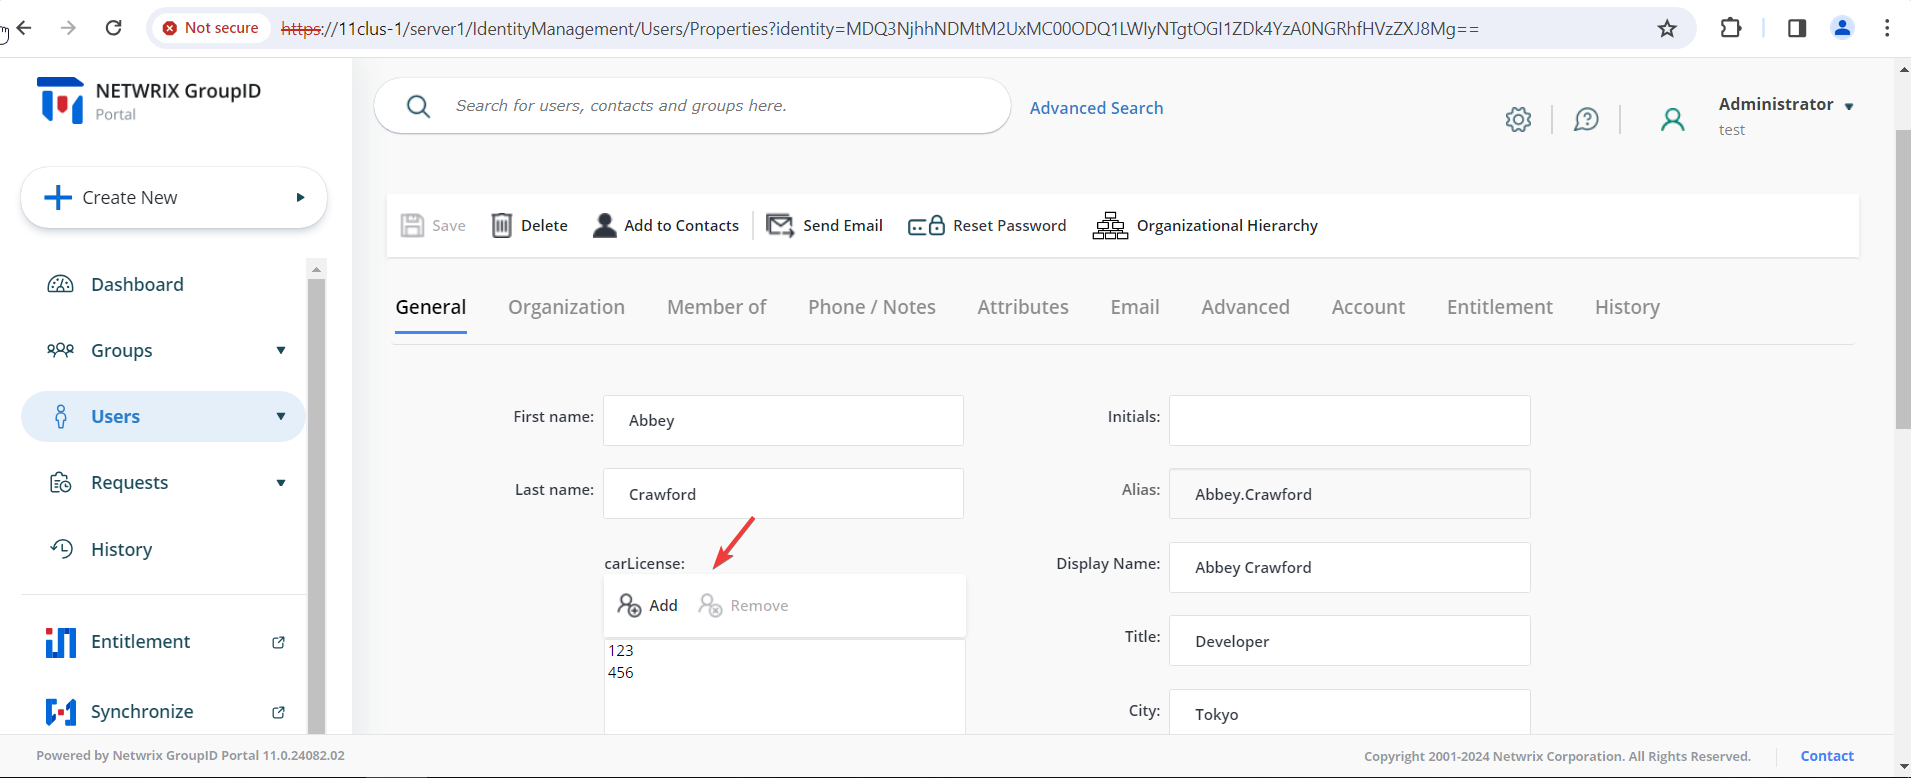Click the Initials field
The height and width of the screenshot is (778, 1911).
click(1349, 420)
